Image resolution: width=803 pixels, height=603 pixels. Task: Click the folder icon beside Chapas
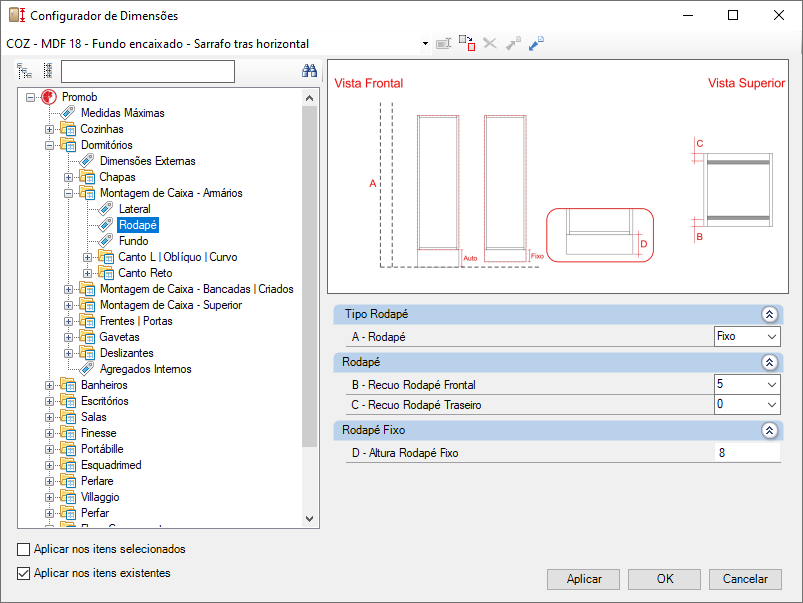tap(87, 177)
